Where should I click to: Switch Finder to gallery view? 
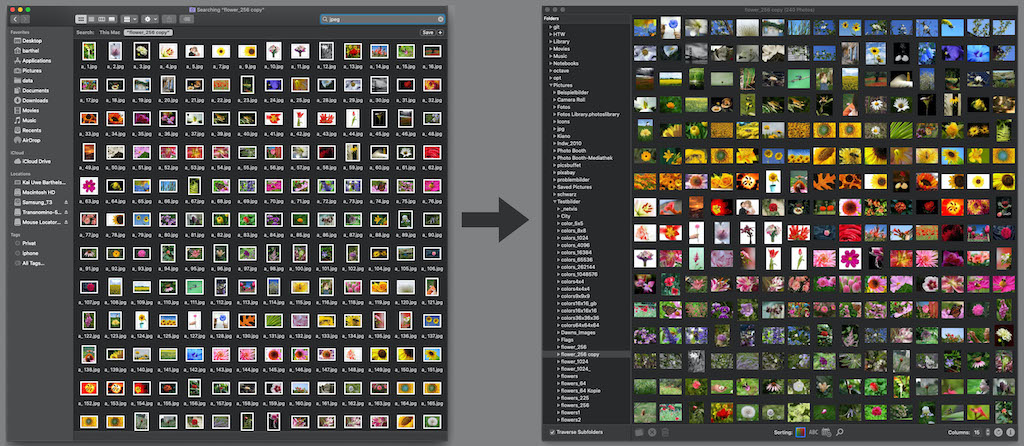click(x=112, y=20)
